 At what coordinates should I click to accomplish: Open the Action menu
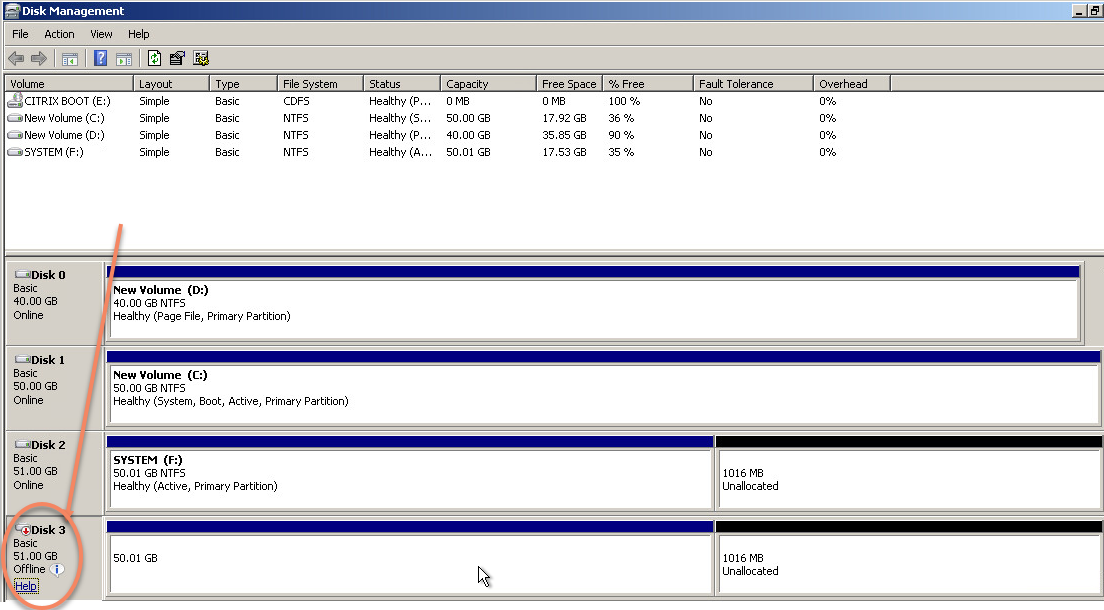click(59, 34)
